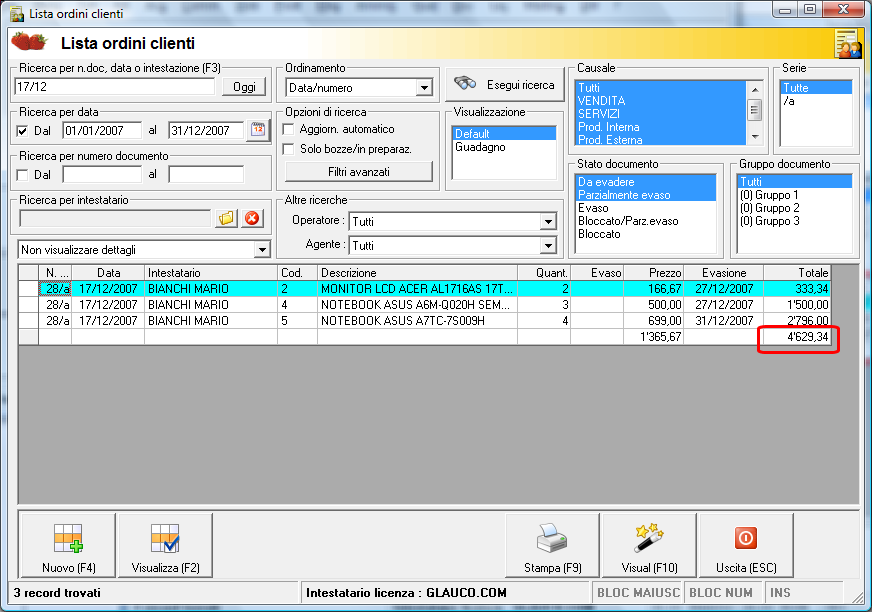Open the Operatore dropdown
The height and width of the screenshot is (612, 872).
tap(548, 221)
